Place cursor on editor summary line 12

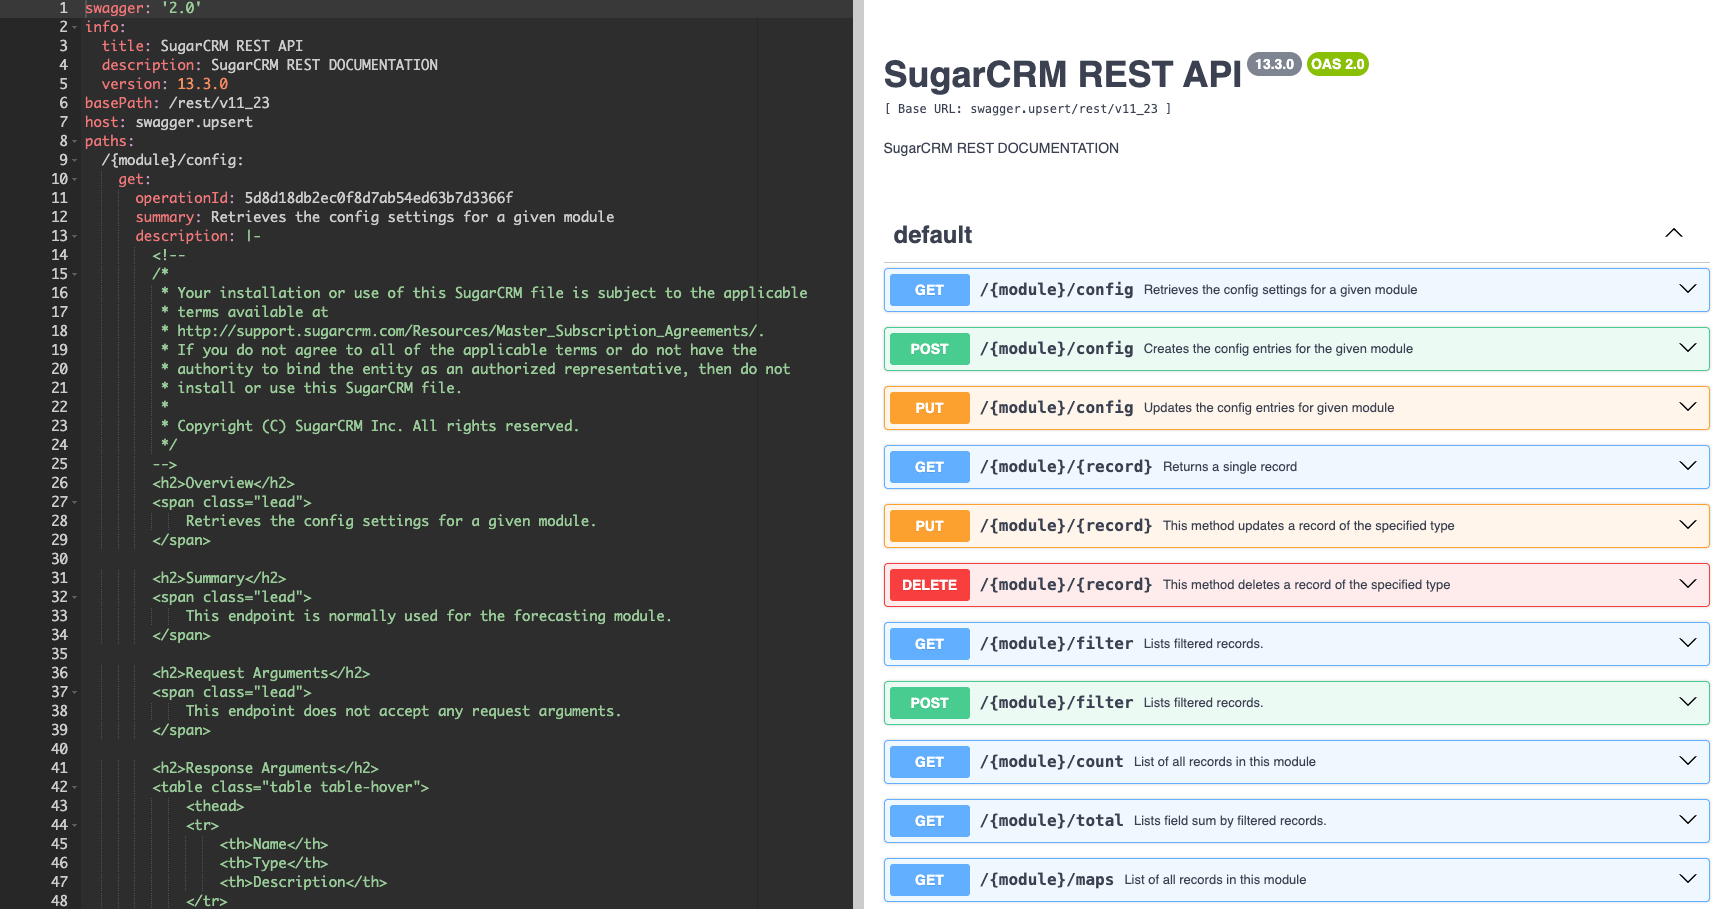coord(375,217)
